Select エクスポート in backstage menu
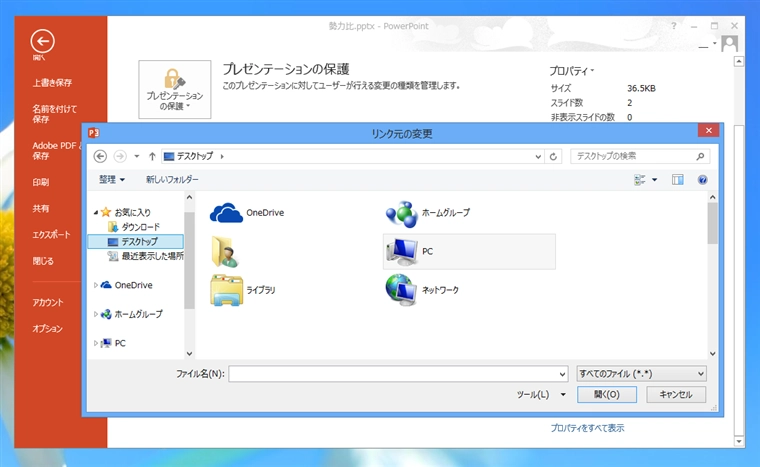Viewport: 760px width, 467px height. click(x=51, y=235)
